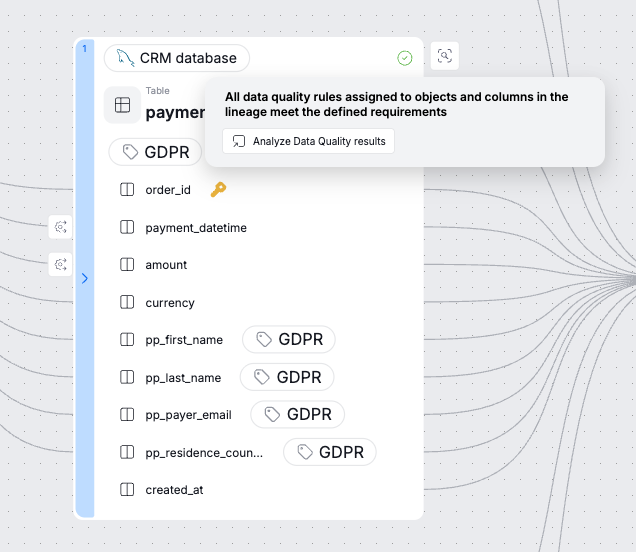Select the GDPR tag on pp_last_name

(x=287, y=377)
